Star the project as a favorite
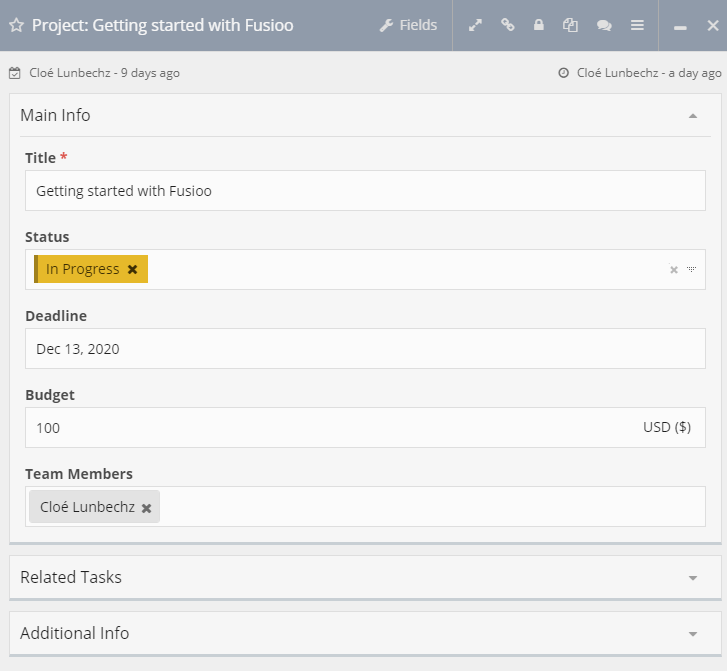727x671 pixels. click(16, 26)
